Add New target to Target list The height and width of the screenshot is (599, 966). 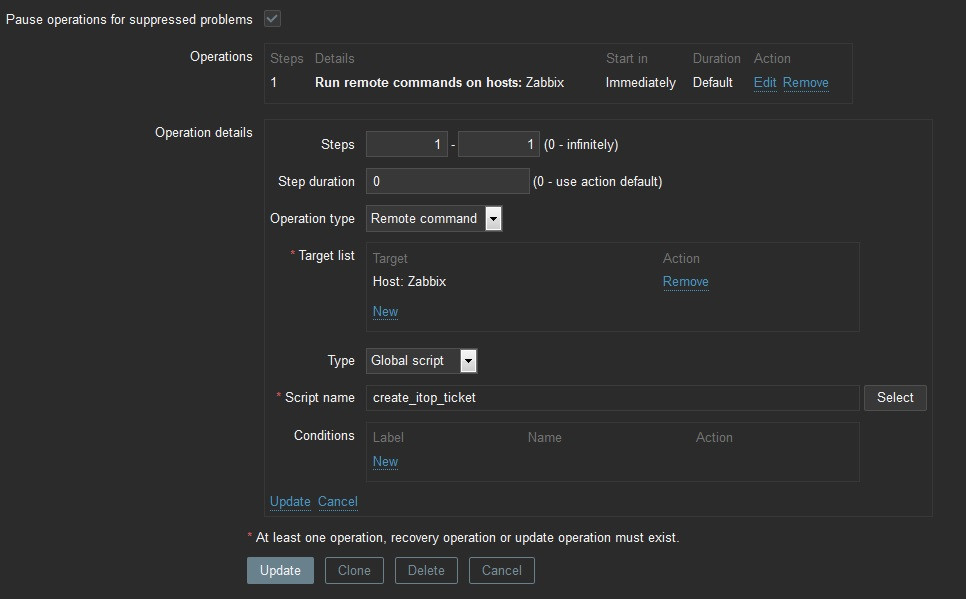tap(385, 312)
